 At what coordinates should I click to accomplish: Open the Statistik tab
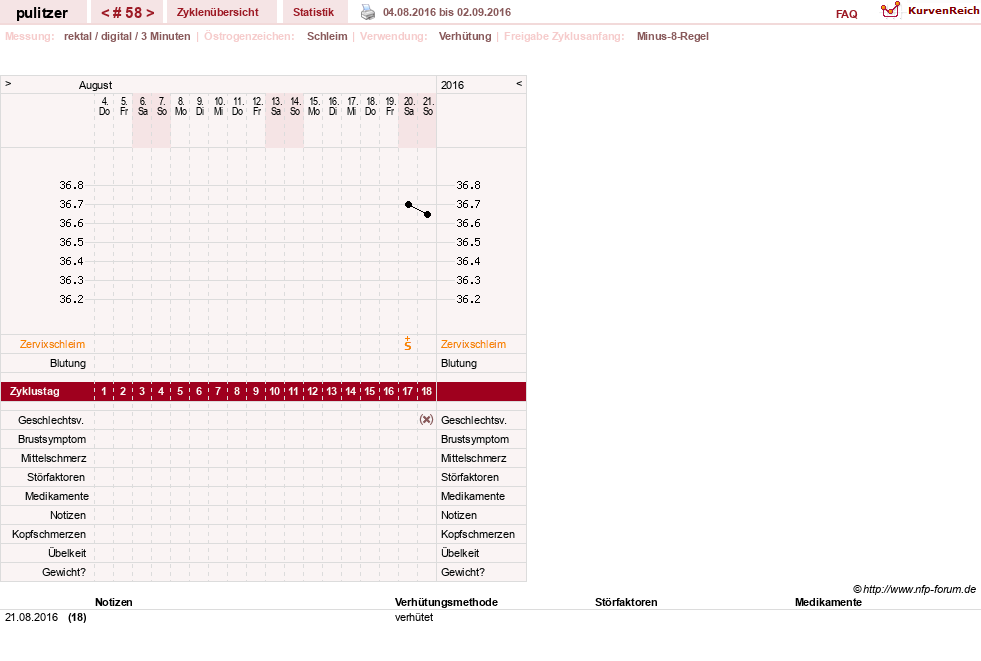tap(313, 12)
